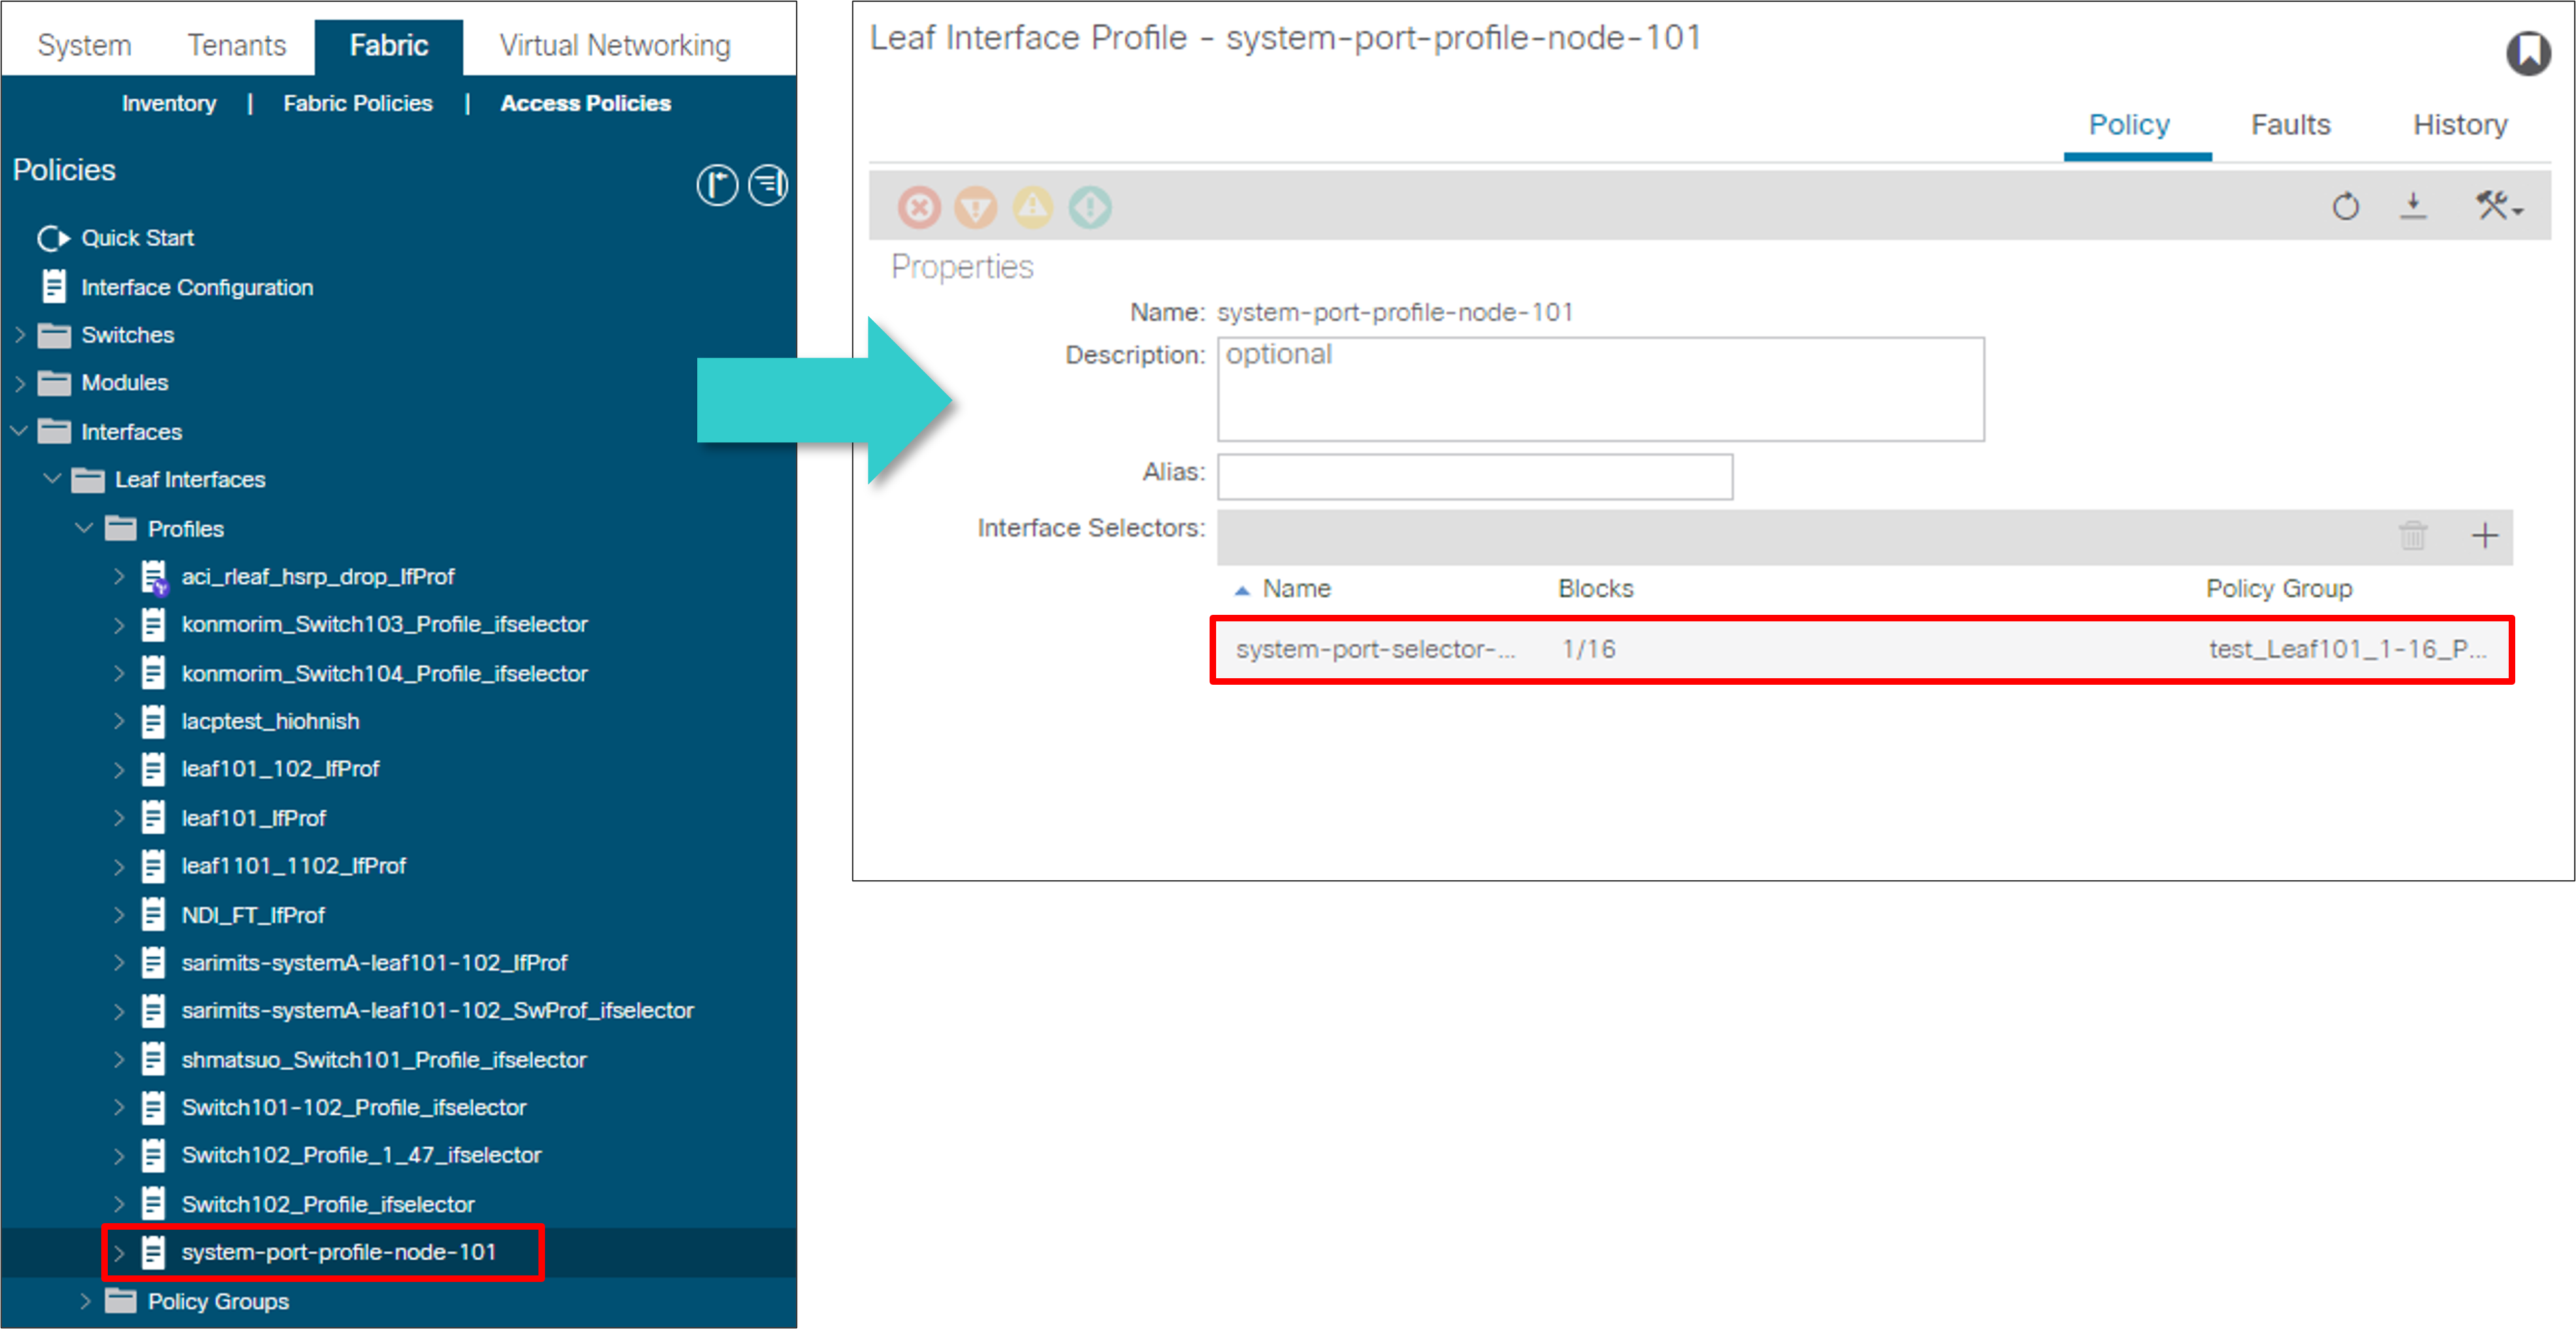
Task: Switch to the Faults tab
Action: pos(2290,124)
